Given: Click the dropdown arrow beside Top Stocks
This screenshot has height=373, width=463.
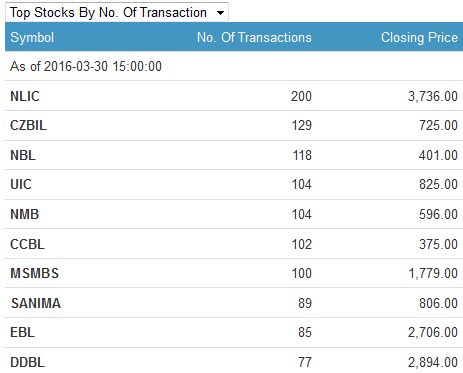Looking at the screenshot, I should click(220, 13).
